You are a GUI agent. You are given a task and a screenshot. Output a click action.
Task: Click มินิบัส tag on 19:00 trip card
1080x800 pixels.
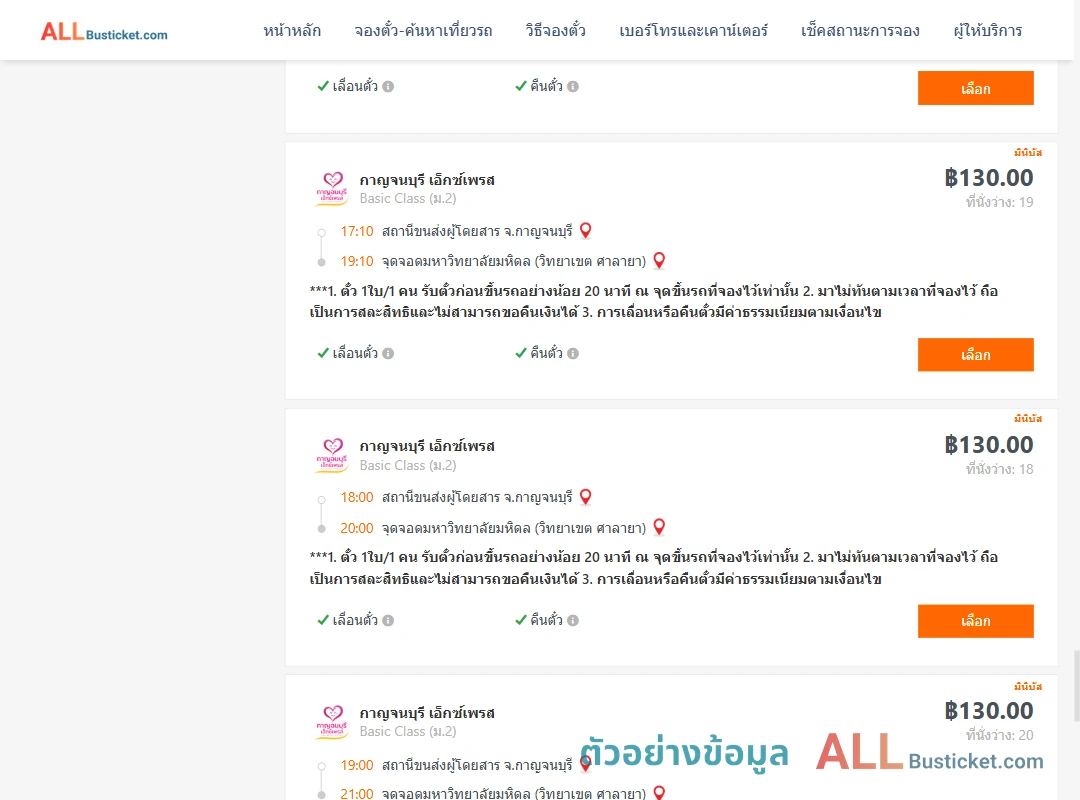pos(1028,686)
